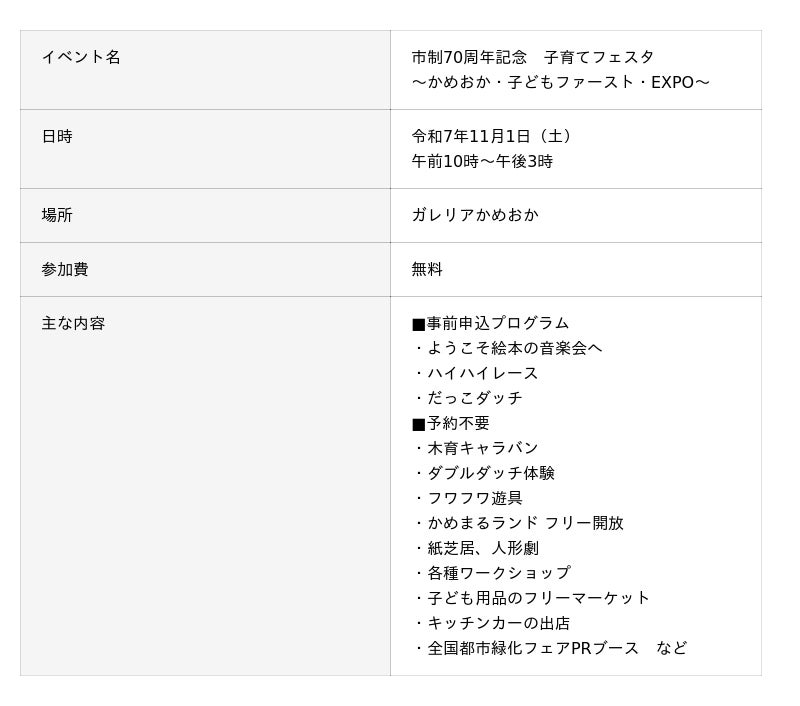Click the 日時 row label
800x706 pixels.
point(57,136)
